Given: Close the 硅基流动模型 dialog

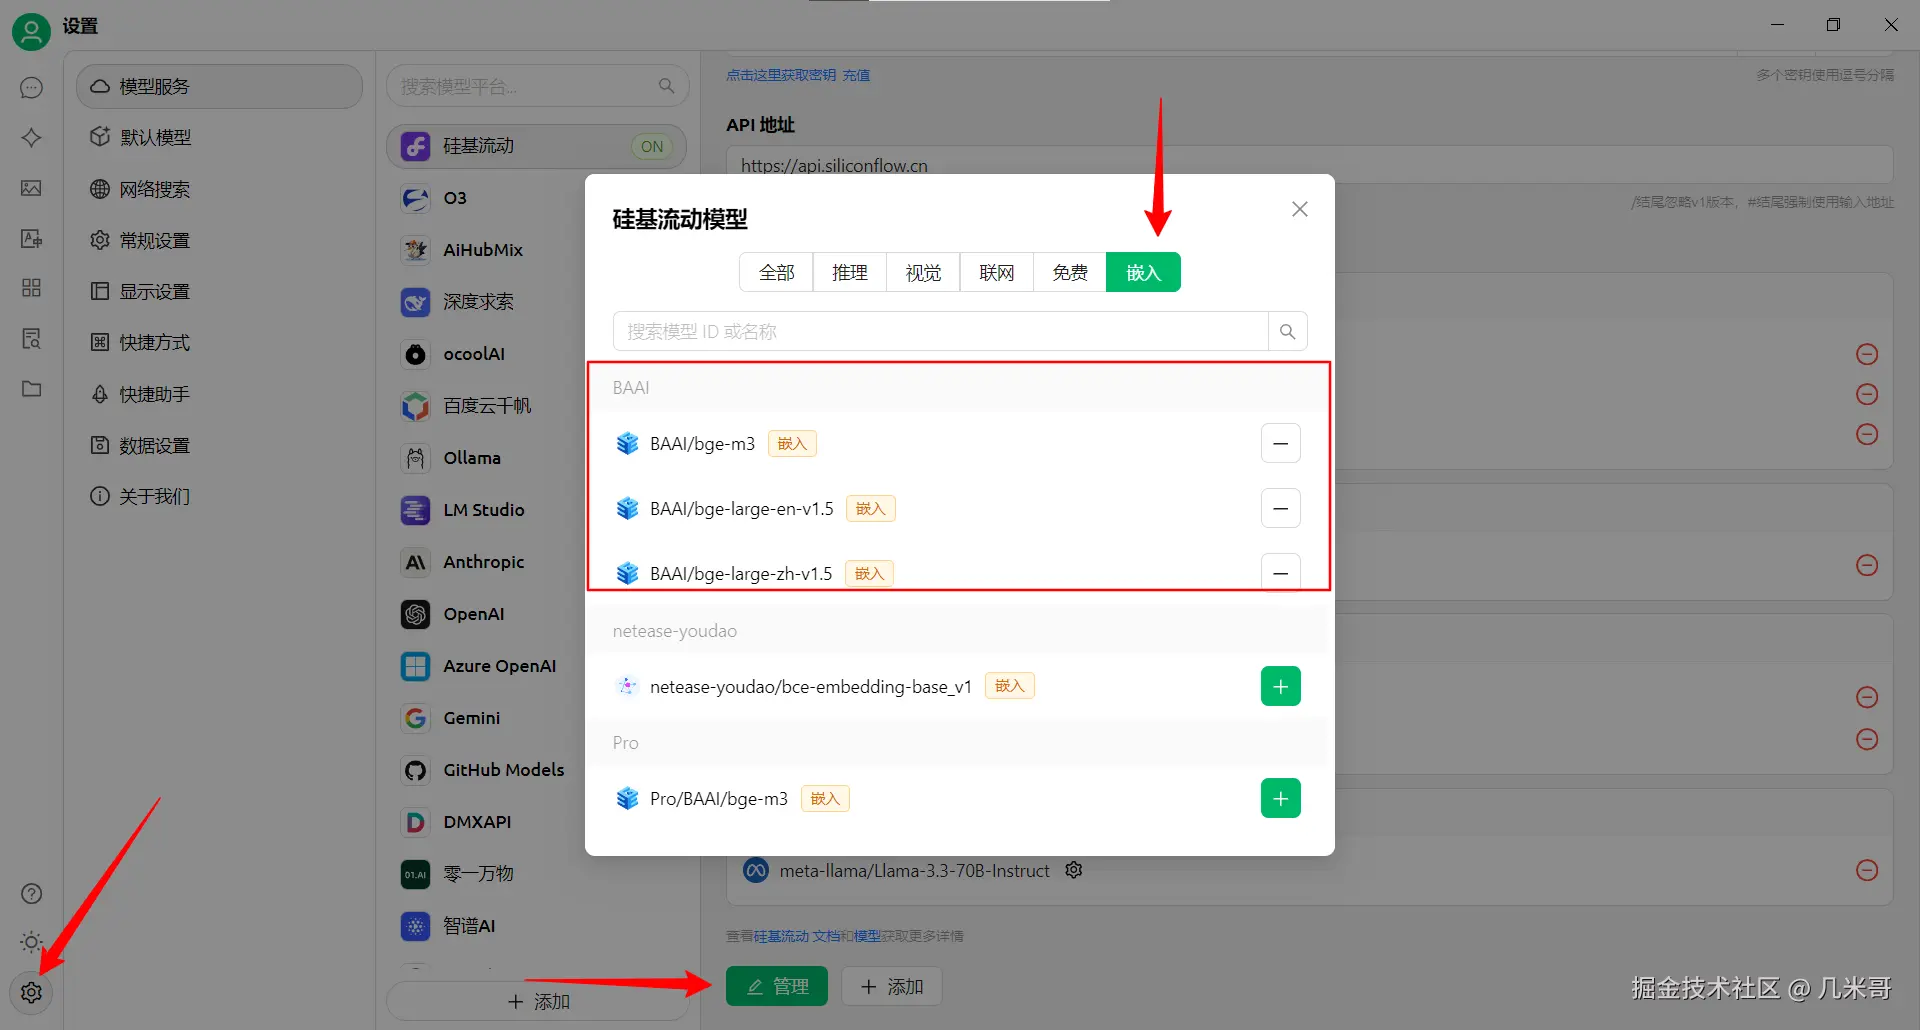Looking at the screenshot, I should [1299, 209].
